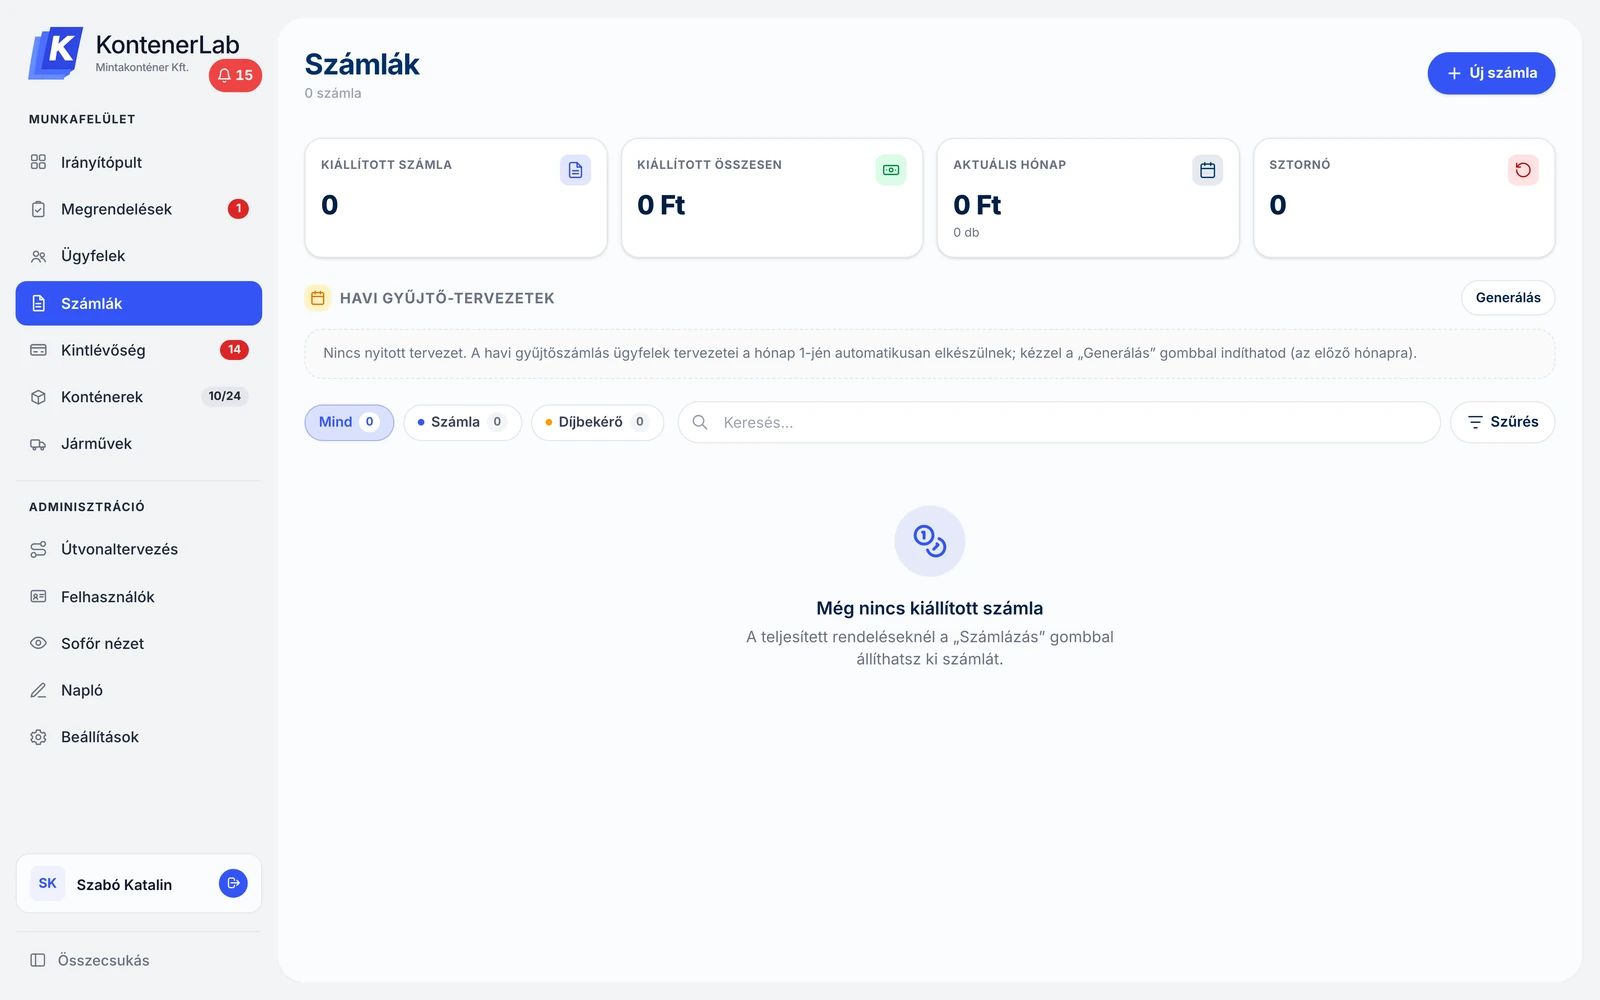Click the 10/24 badge on Konténerek

[225, 396]
